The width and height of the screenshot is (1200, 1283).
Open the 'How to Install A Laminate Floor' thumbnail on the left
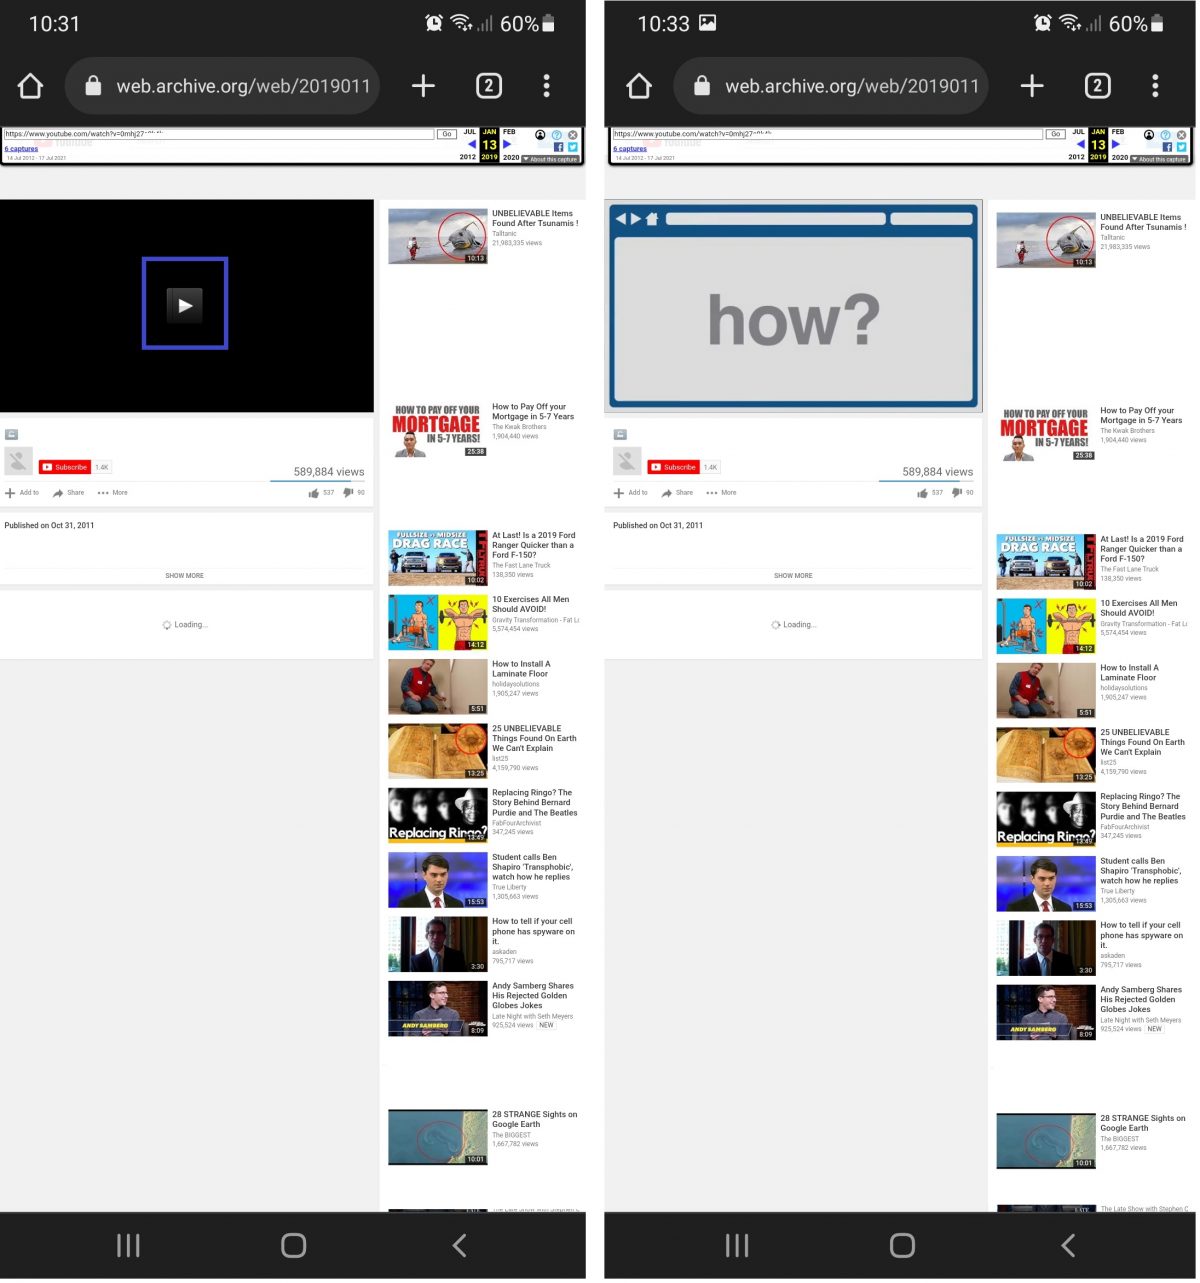(x=437, y=687)
